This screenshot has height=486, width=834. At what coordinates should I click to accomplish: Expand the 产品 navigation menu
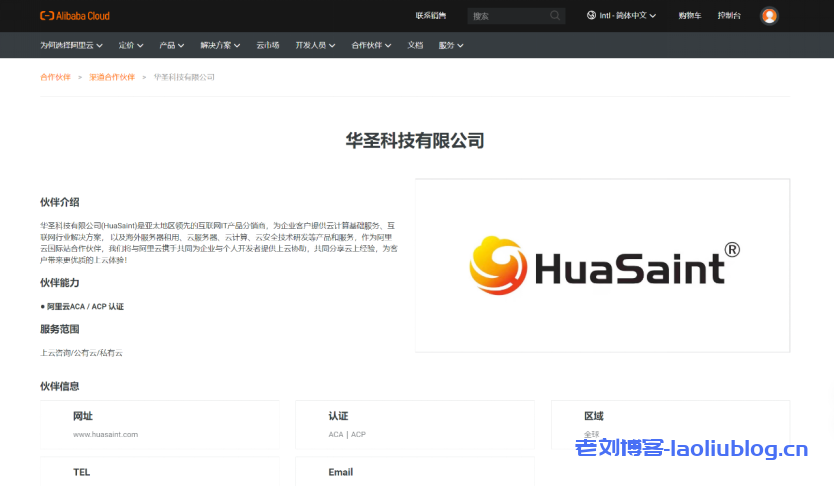[172, 45]
